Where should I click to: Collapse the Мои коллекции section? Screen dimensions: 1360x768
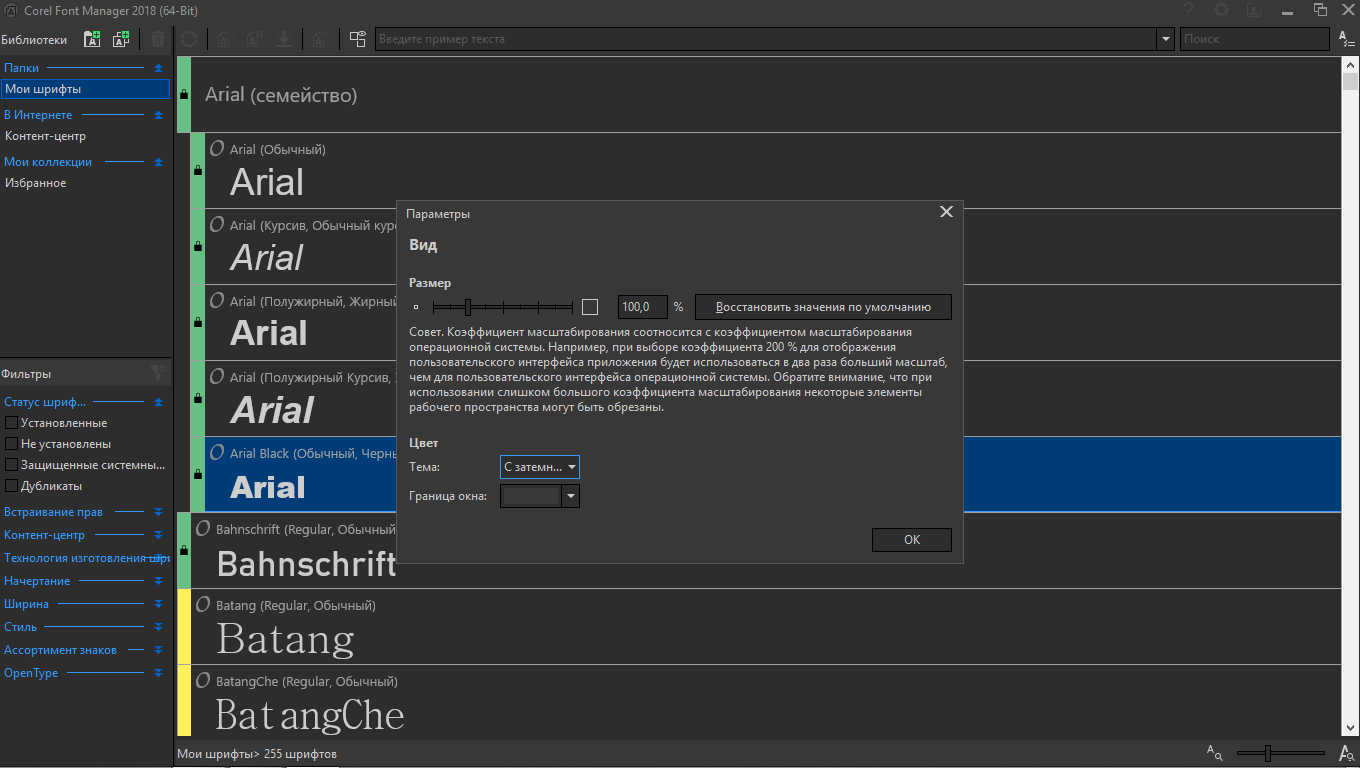[158, 162]
